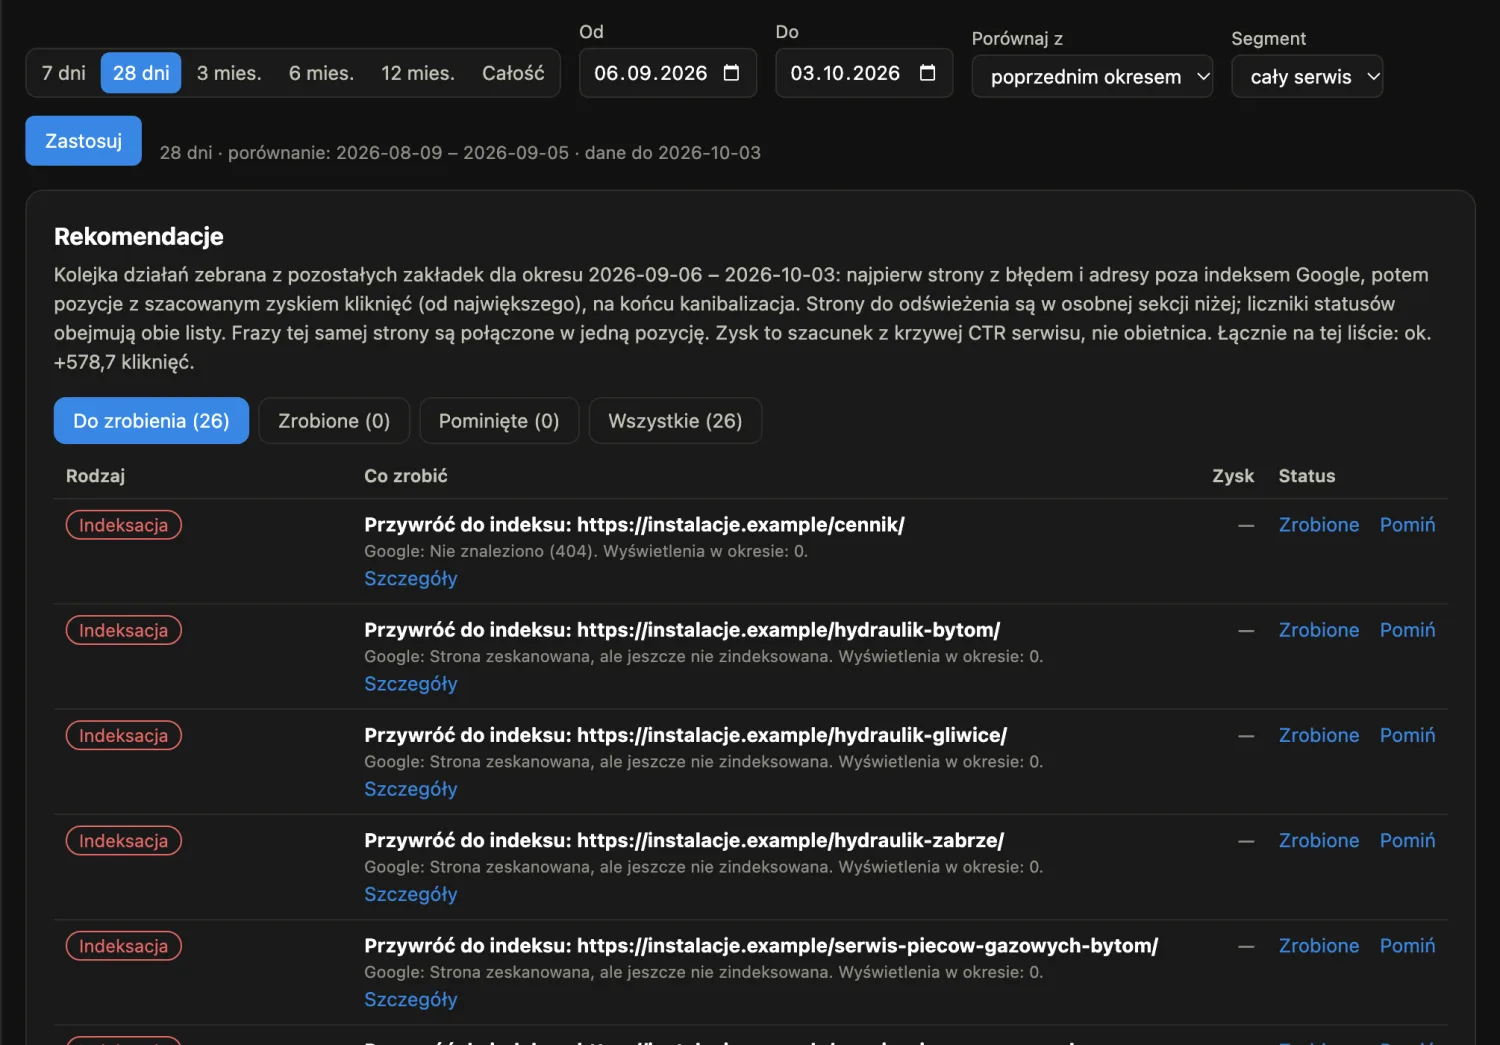Click the Rodzaj column header
Screen dimensions: 1500x1045
pyautogui.click(x=95, y=476)
